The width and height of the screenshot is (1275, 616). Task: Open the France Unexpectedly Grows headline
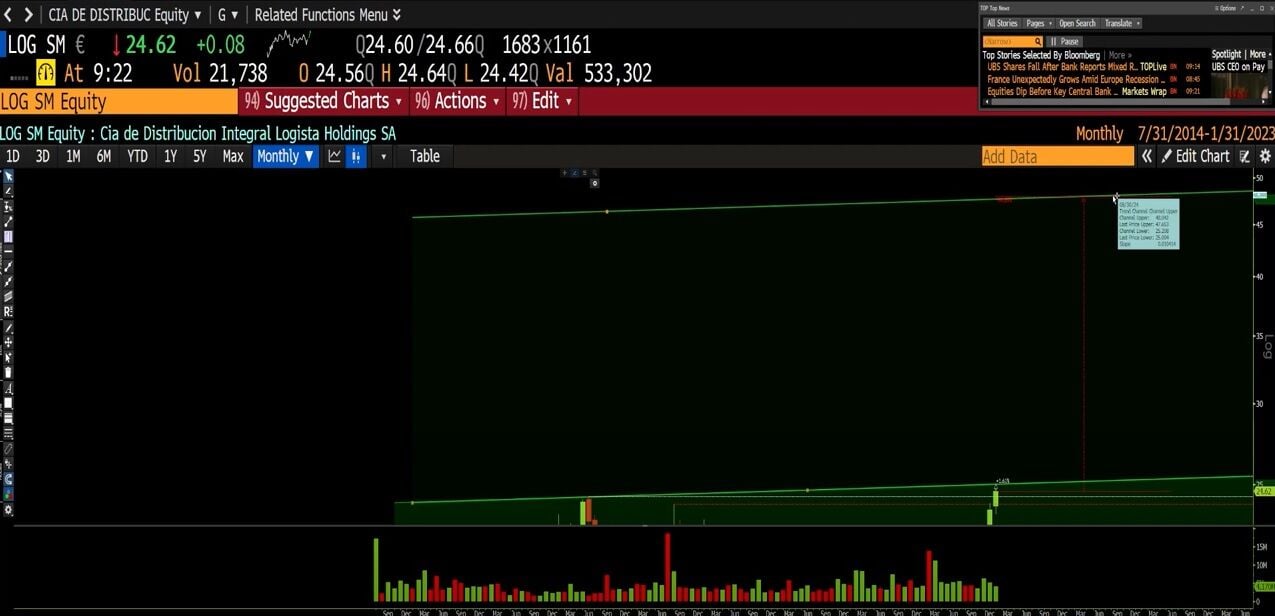pyautogui.click(x=1076, y=79)
